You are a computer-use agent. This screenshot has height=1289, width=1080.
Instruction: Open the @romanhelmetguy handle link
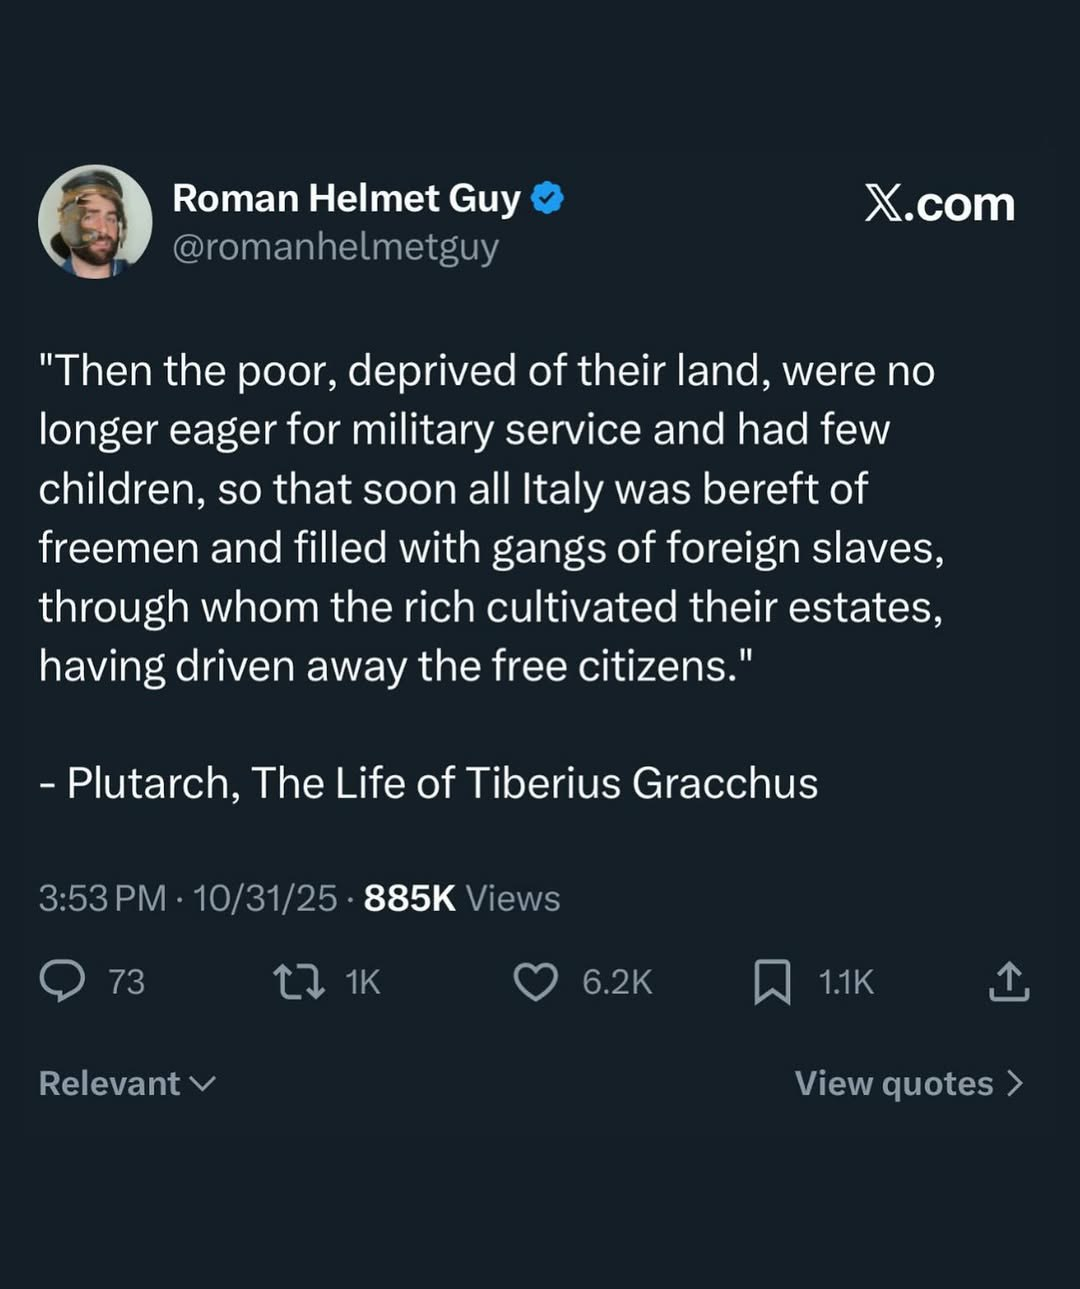[335, 246]
